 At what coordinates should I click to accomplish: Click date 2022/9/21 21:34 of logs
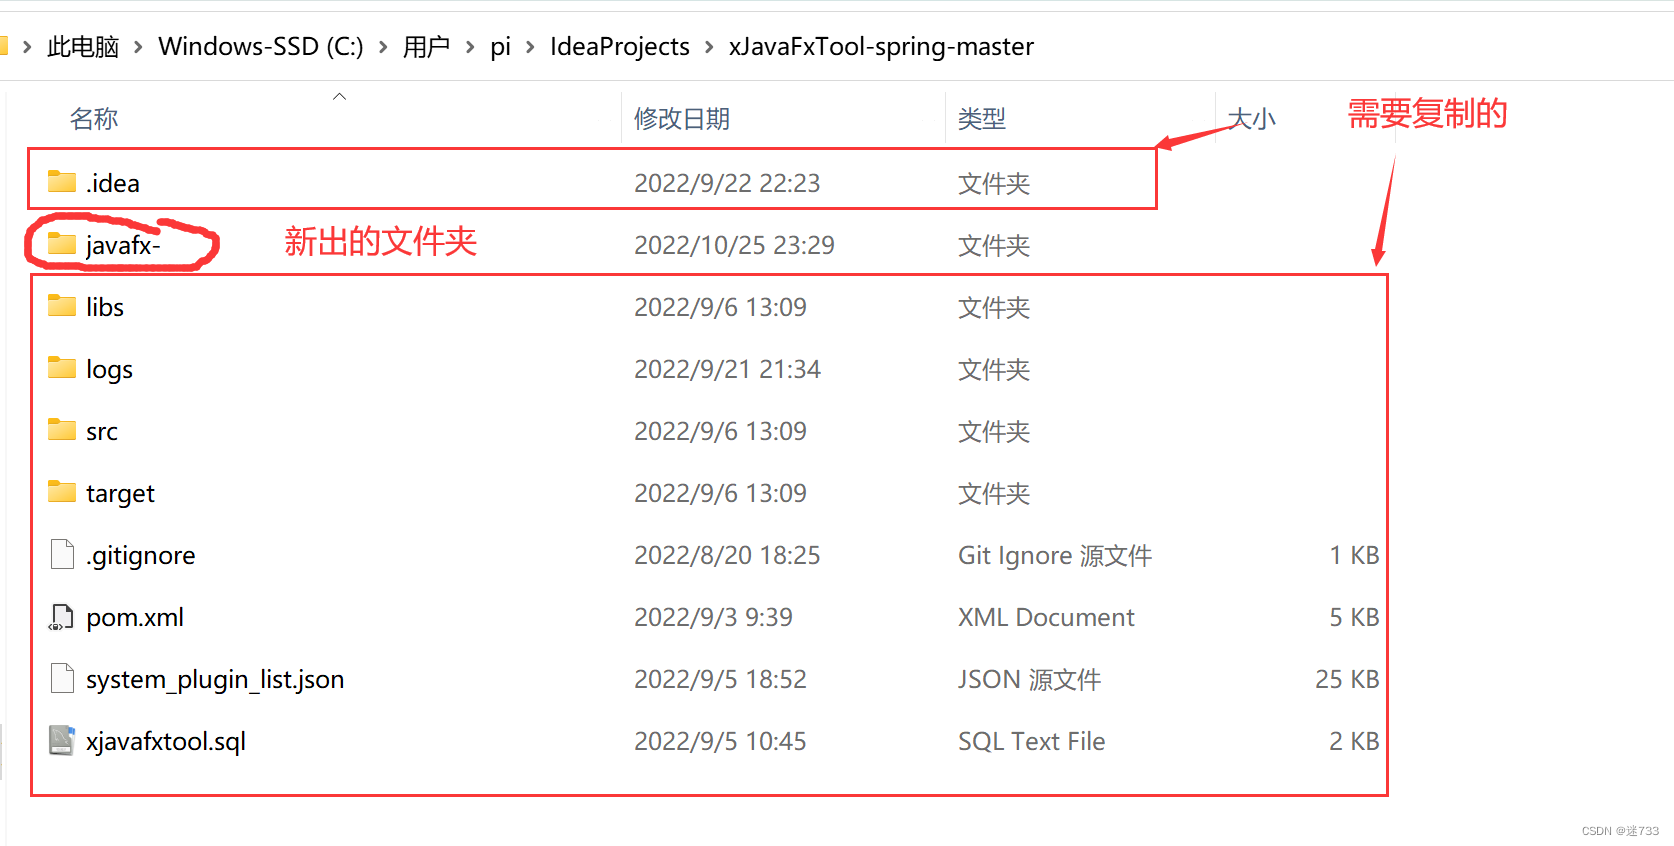coord(727,369)
